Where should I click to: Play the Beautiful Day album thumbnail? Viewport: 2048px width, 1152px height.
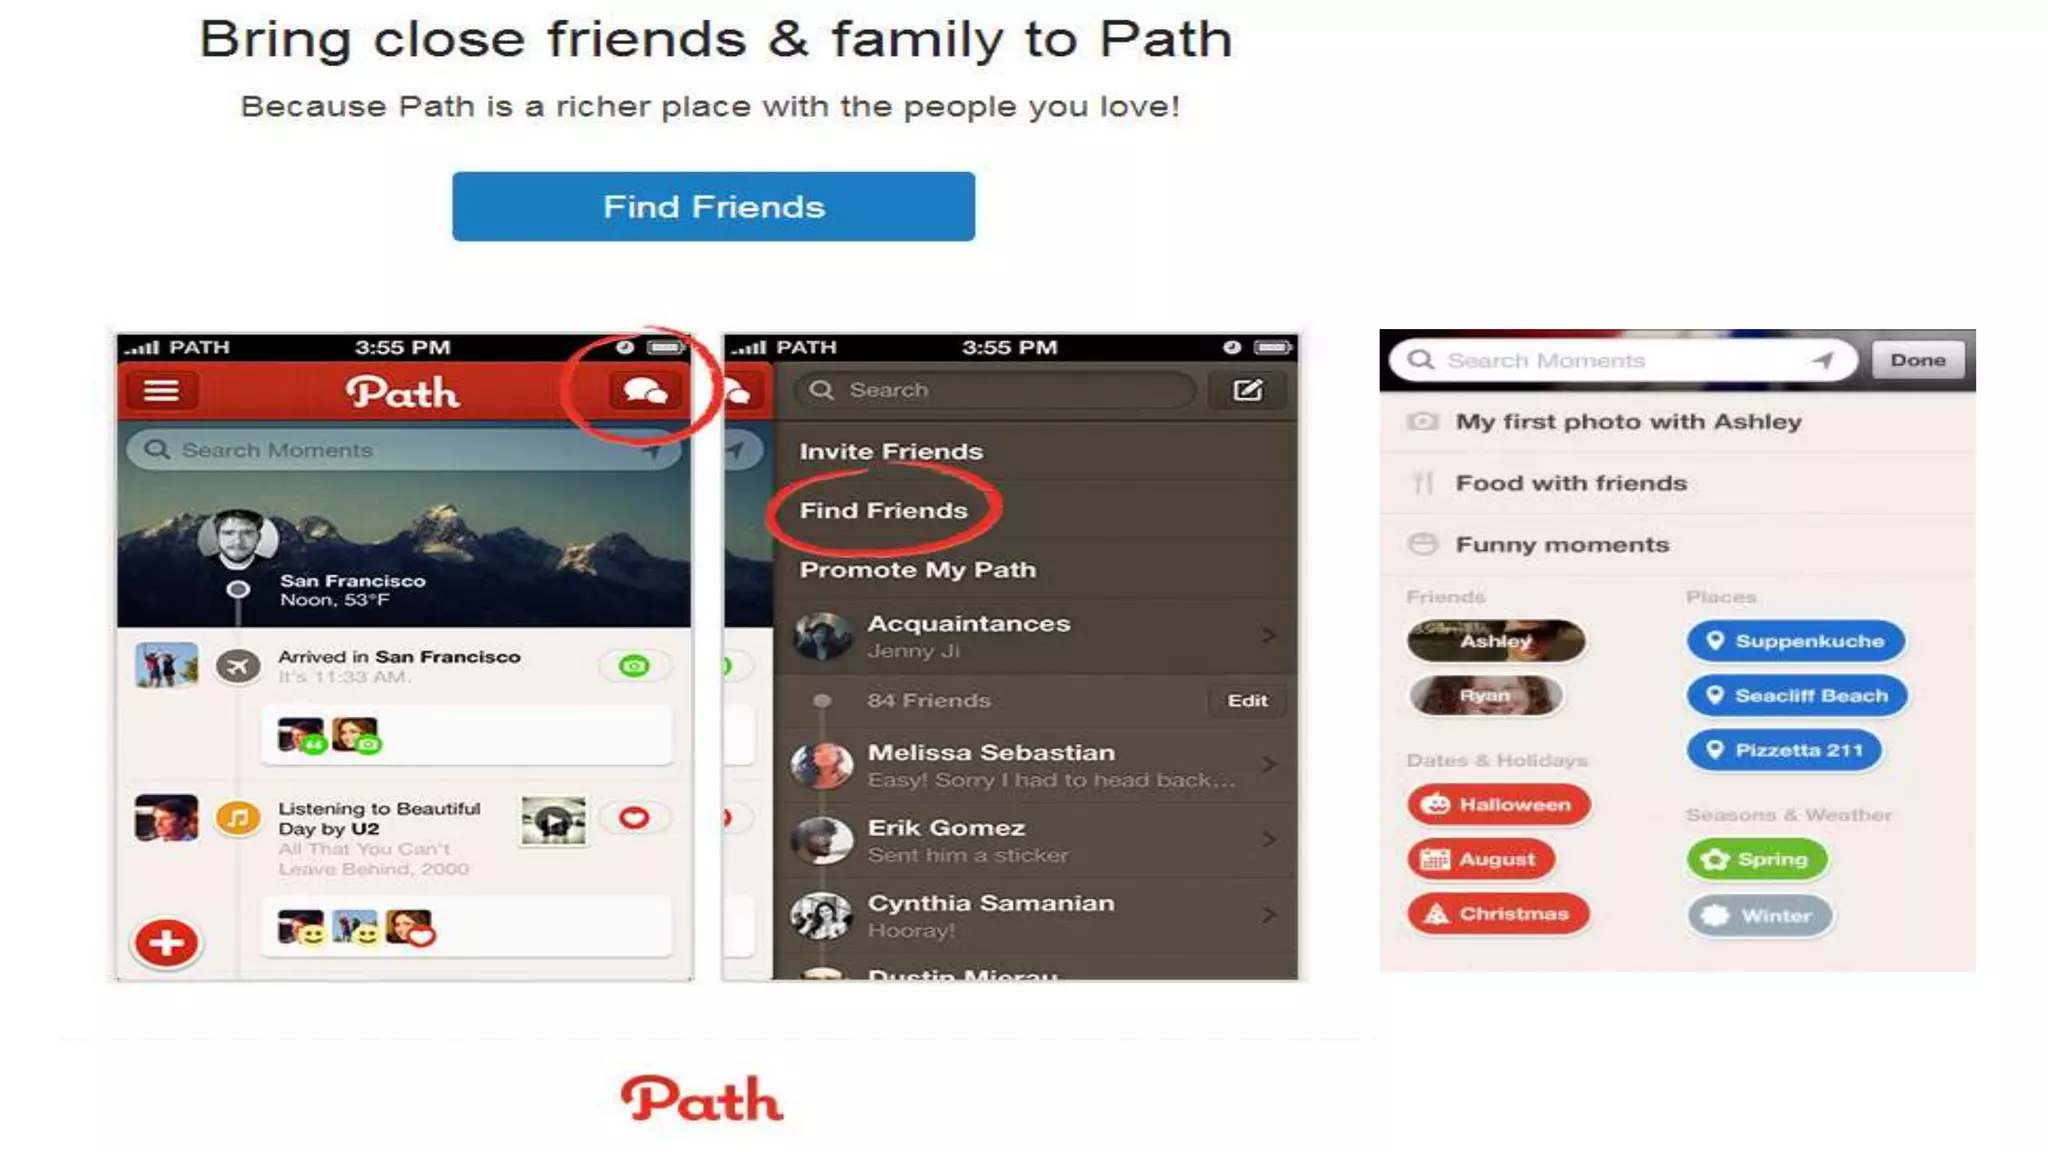pyautogui.click(x=553, y=822)
